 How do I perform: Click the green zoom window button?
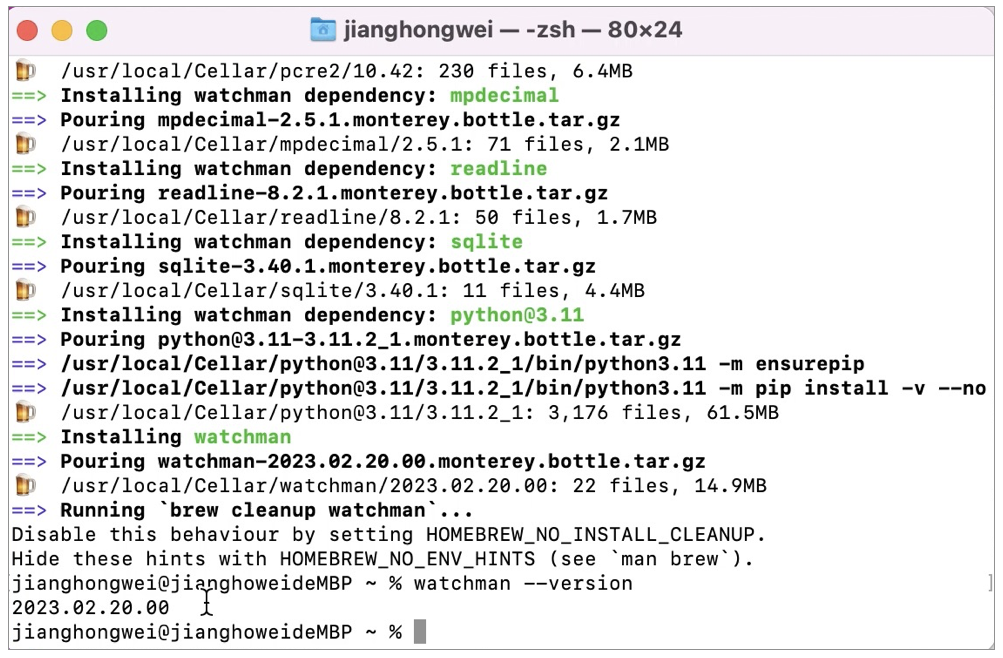point(97,30)
